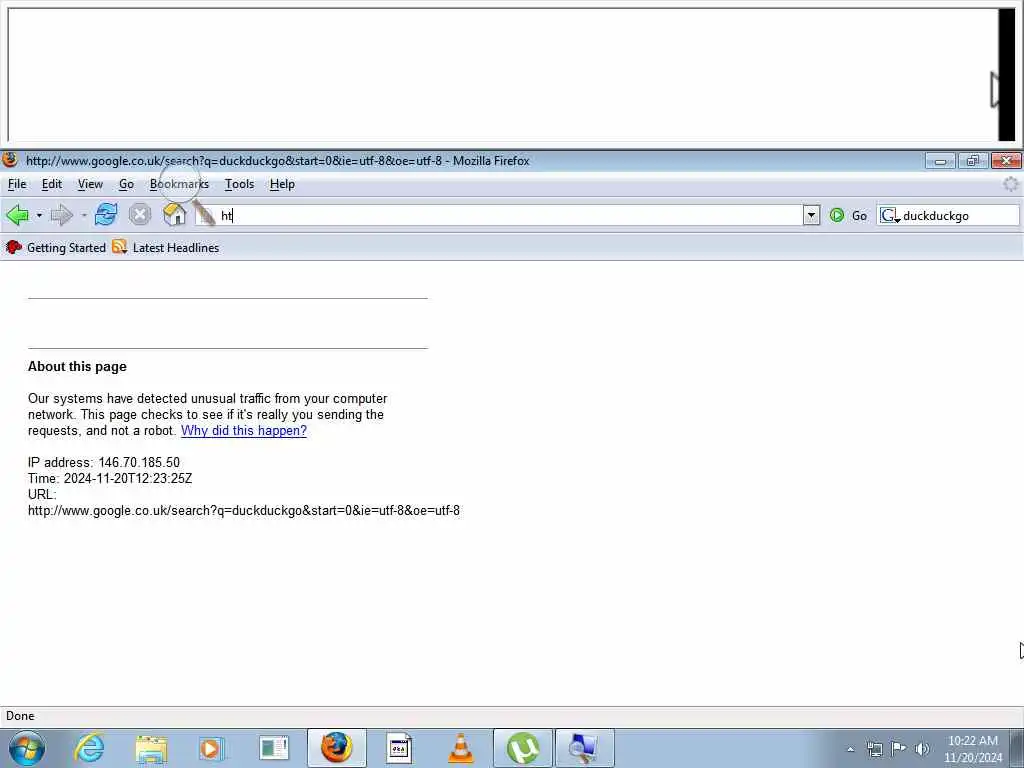This screenshot has height=768, width=1024.
Task: Minimize the Firefox window
Action: pos(940,161)
